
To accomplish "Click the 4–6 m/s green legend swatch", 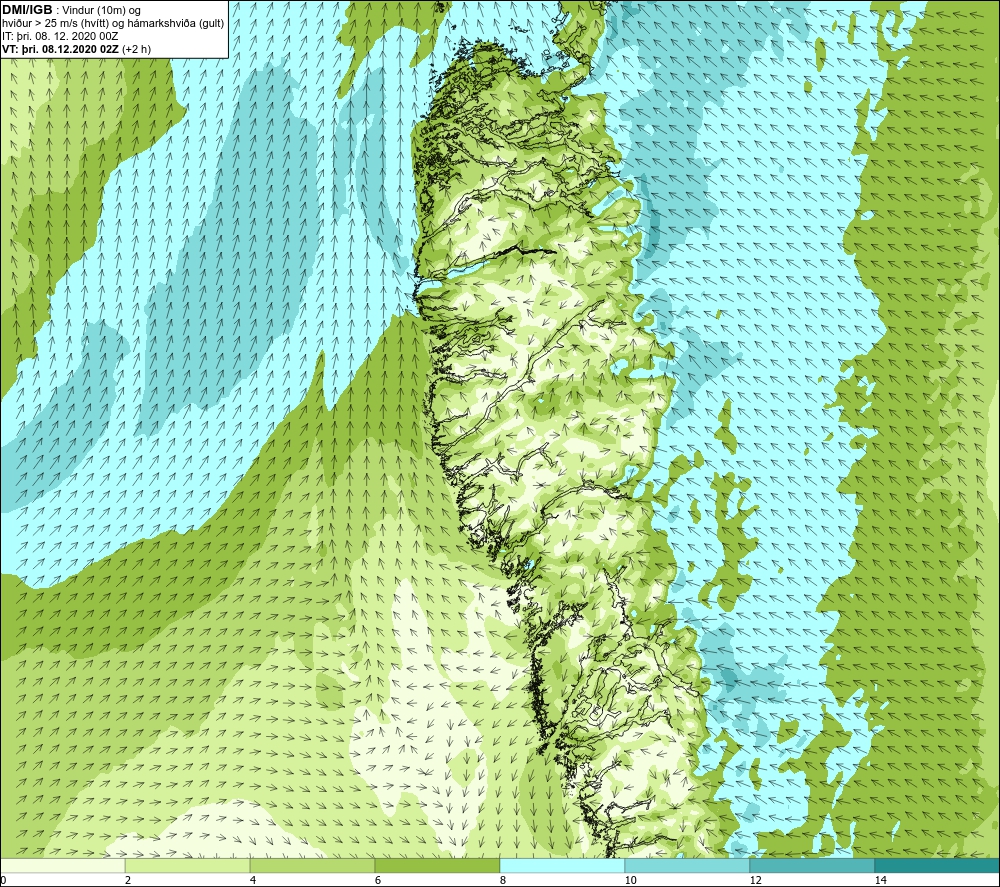I will [x=312, y=865].
